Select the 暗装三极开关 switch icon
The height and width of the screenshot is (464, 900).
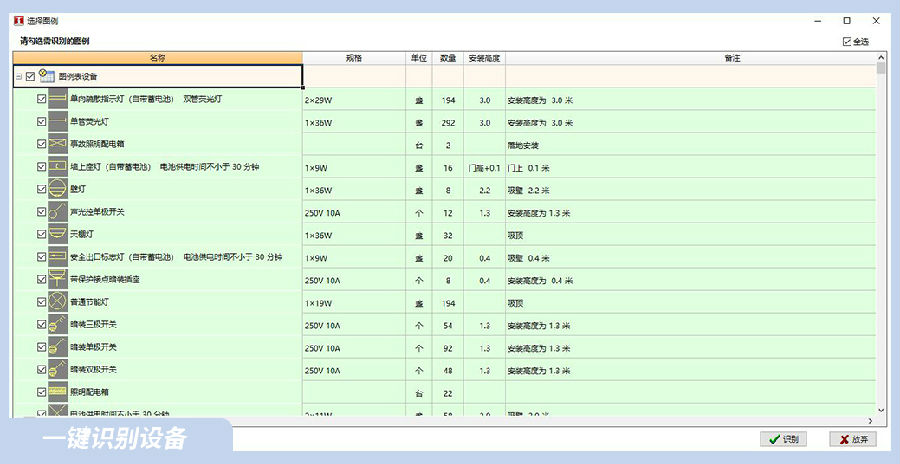(58, 324)
